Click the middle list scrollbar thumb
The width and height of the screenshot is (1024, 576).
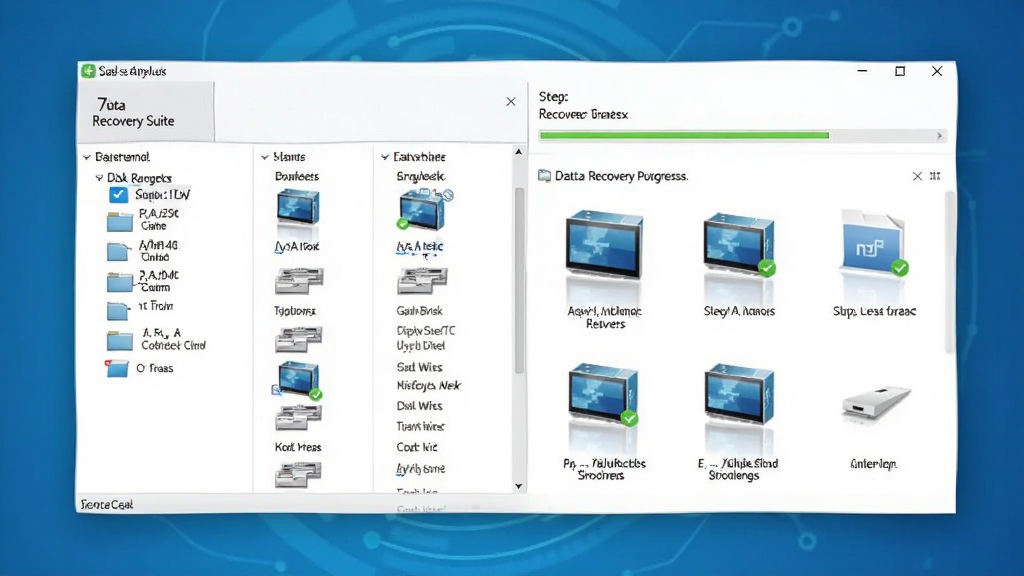pyautogui.click(x=519, y=281)
